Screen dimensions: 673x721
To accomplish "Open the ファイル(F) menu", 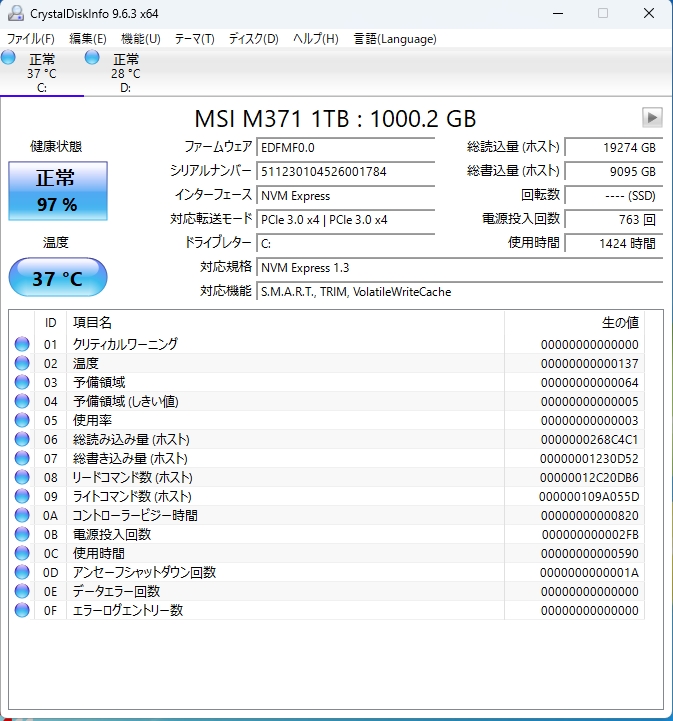I will (31, 39).
